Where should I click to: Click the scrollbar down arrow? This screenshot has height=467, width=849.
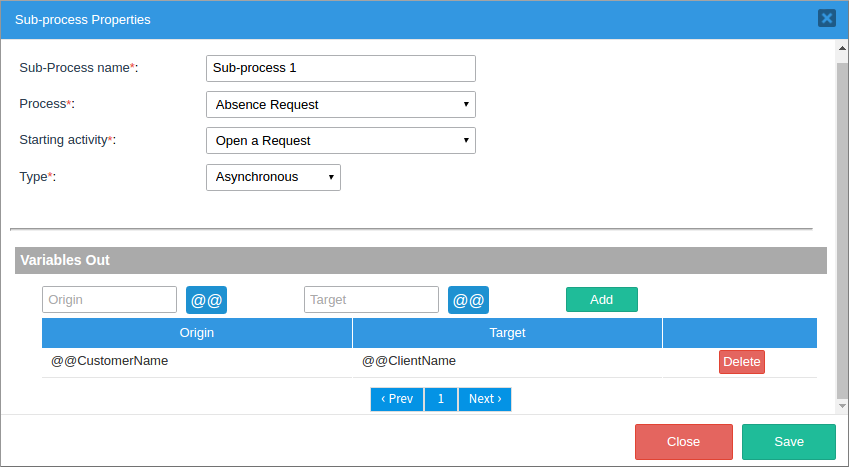click(842, 406)
